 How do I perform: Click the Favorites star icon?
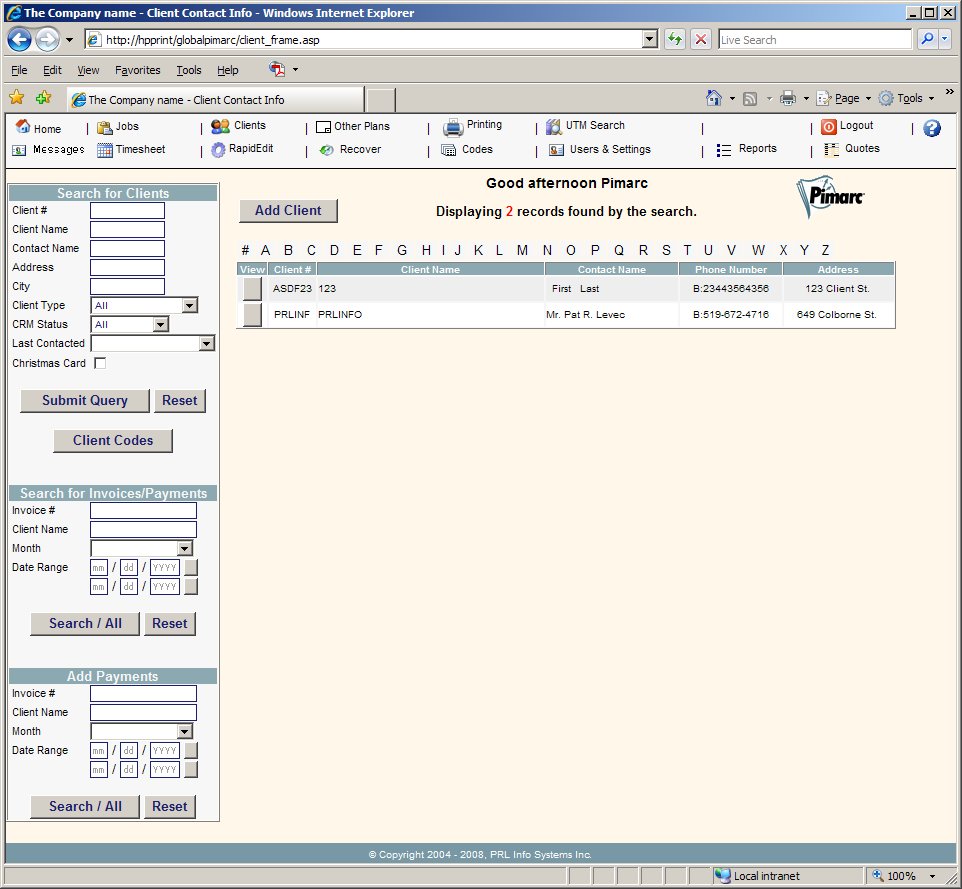pyautogui.click(x=17, y=98)
